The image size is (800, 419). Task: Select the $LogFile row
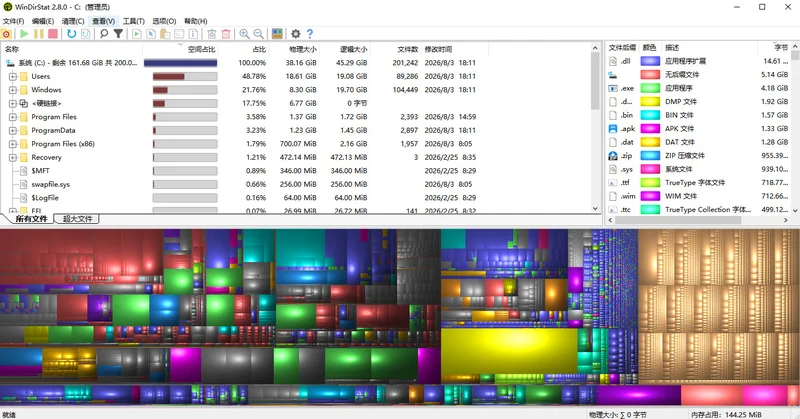(x=296, y=198)
